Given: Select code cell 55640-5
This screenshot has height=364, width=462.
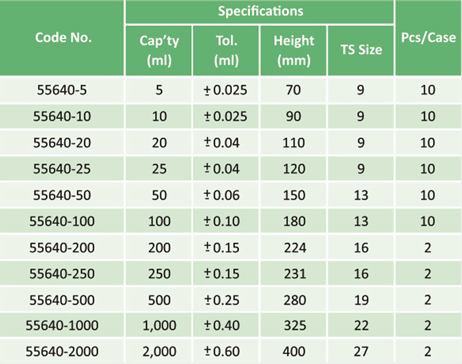Looking at the screenshot, I should pos(62,90).
